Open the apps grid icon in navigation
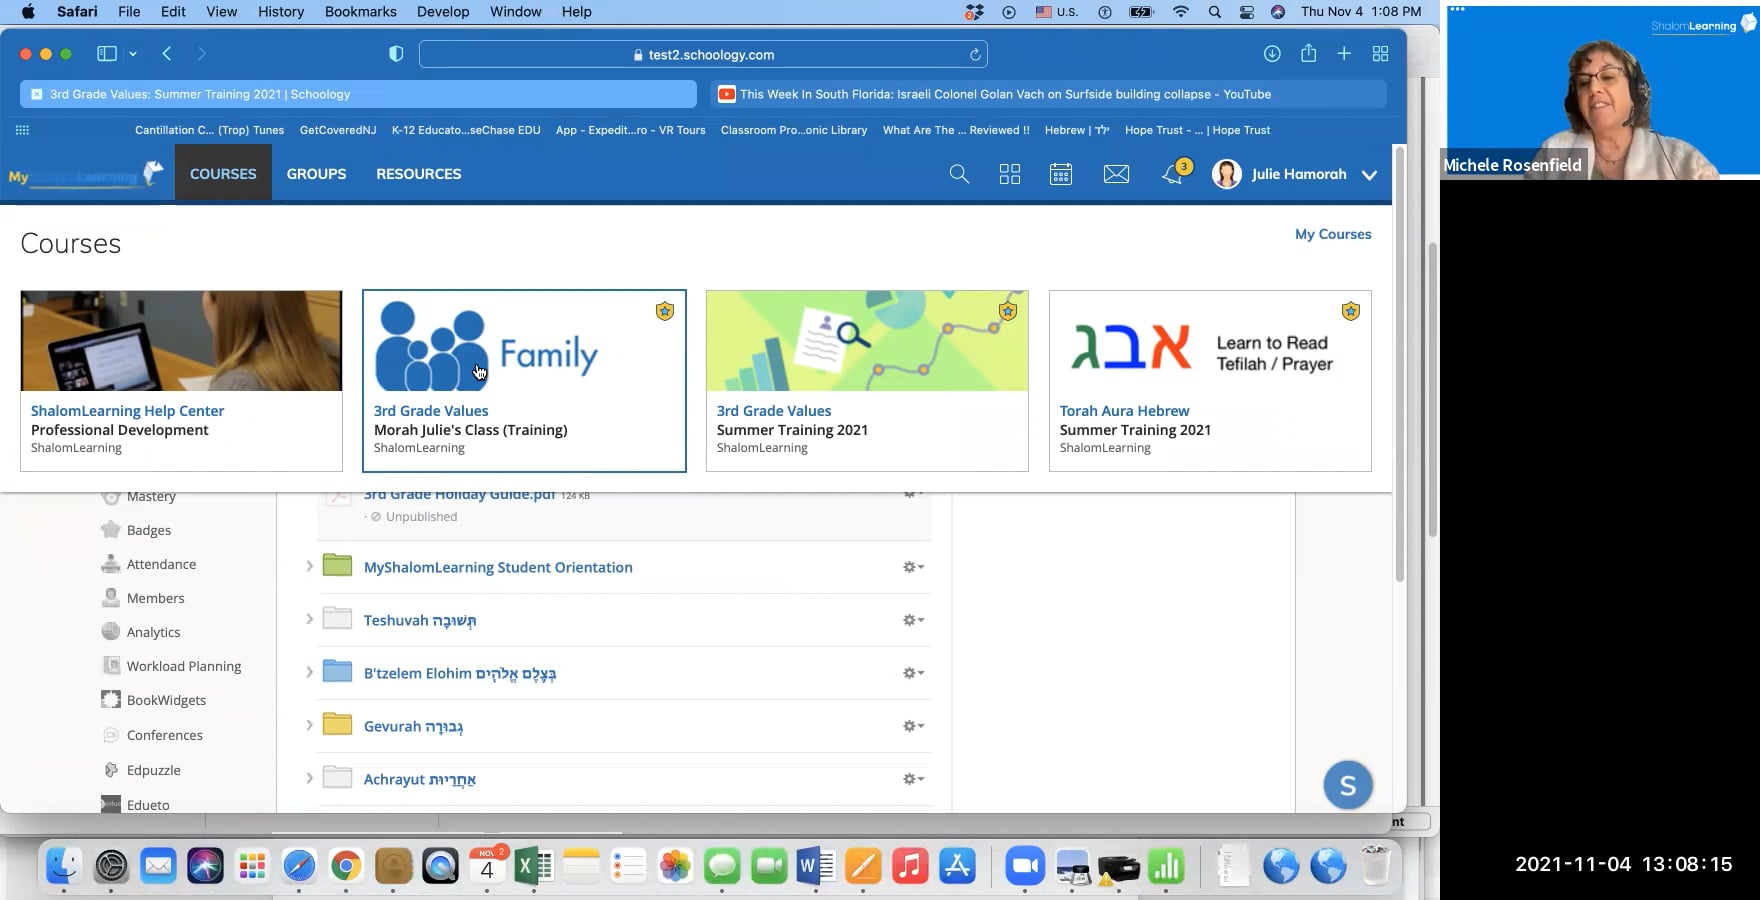Image resolution: width=1760 pixels, height=900 pixels. [1009, 174]
